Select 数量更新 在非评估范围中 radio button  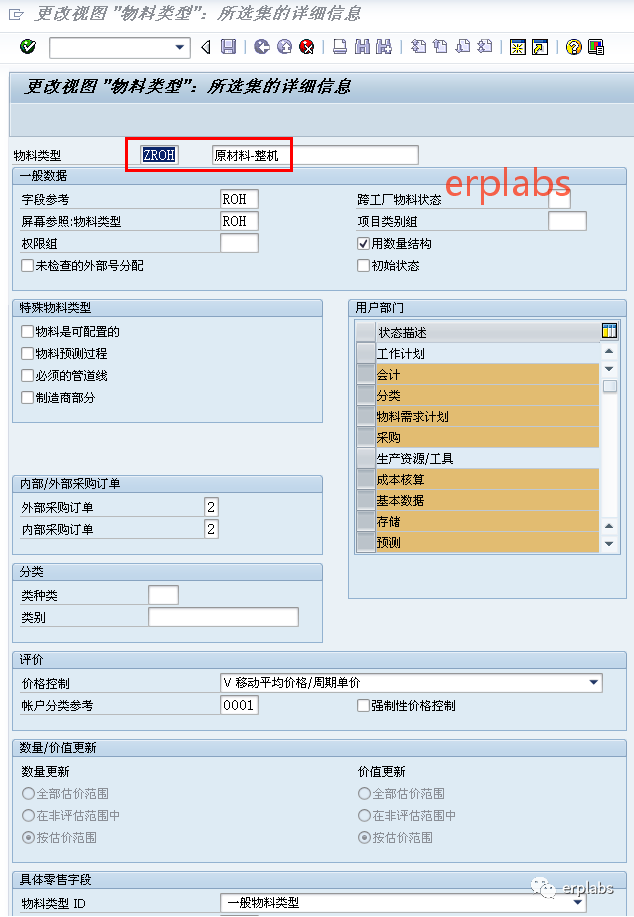tap(28, 815)
